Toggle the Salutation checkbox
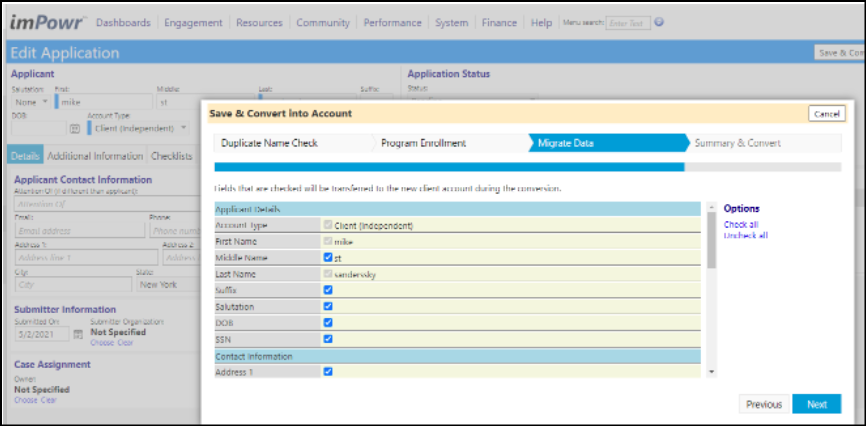866x426 pixels. (328, 306)
